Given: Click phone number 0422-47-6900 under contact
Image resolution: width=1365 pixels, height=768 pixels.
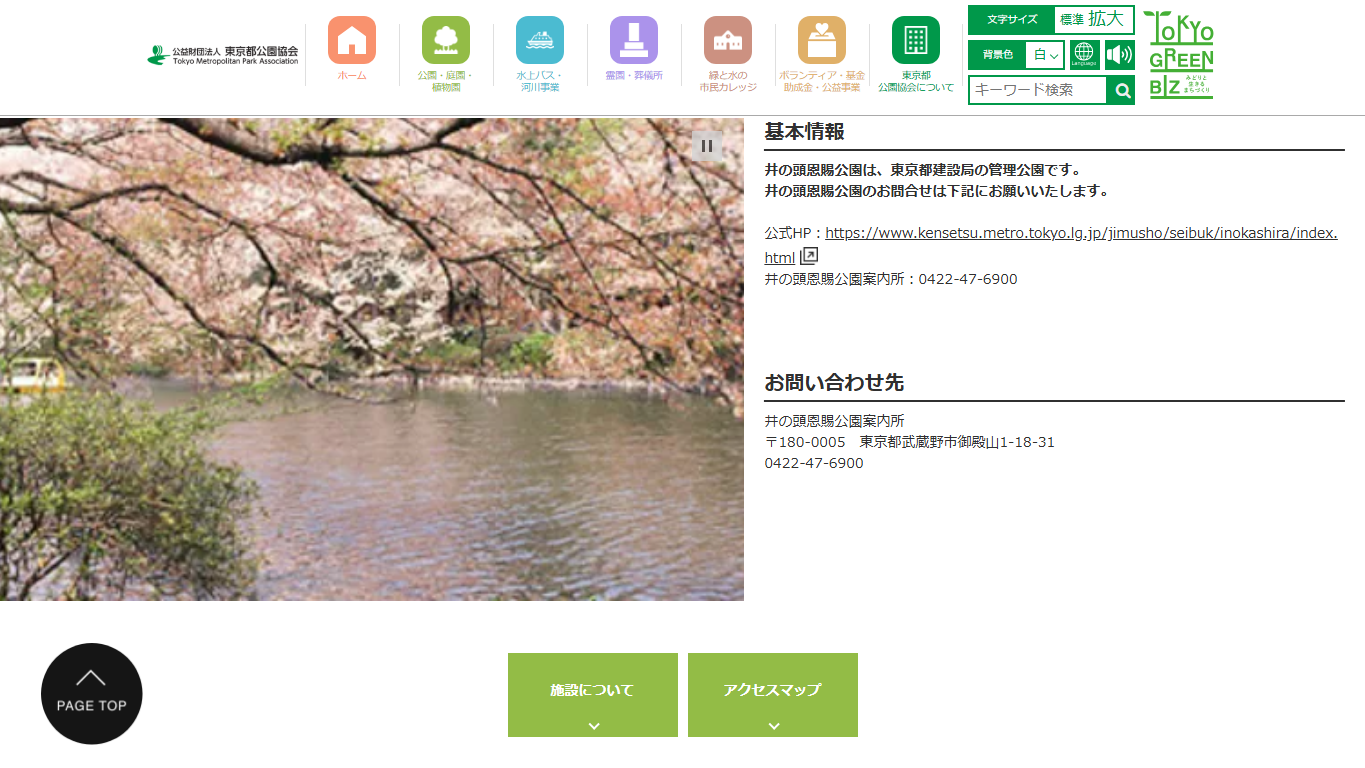Looking at the screenshot, I should [814, 463].
